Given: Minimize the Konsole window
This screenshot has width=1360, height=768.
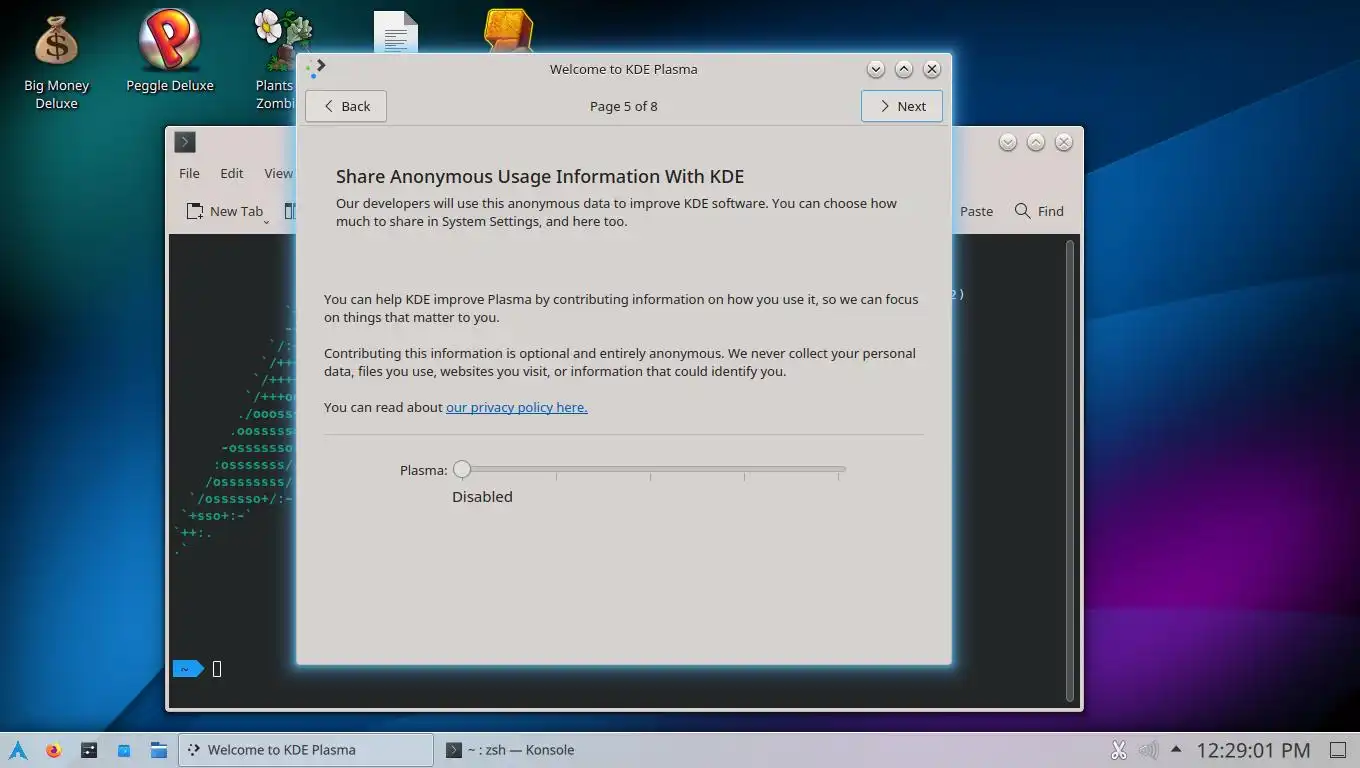Looking at the screenshot, I should (1008, 142).
